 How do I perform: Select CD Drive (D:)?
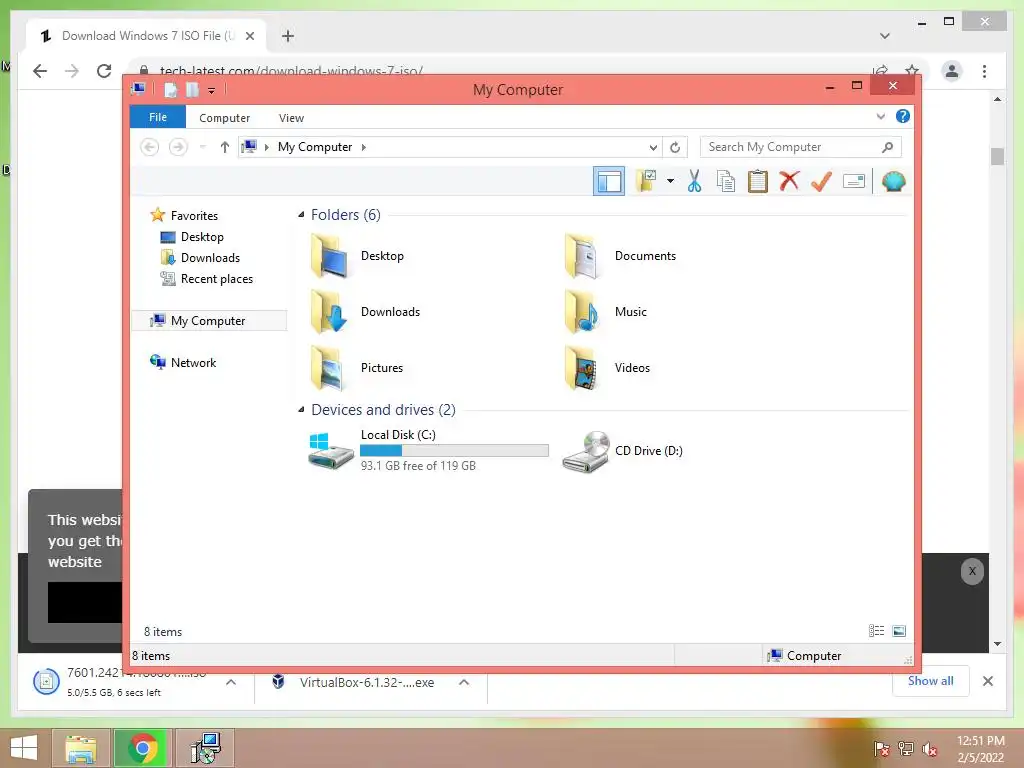(622, 451)
